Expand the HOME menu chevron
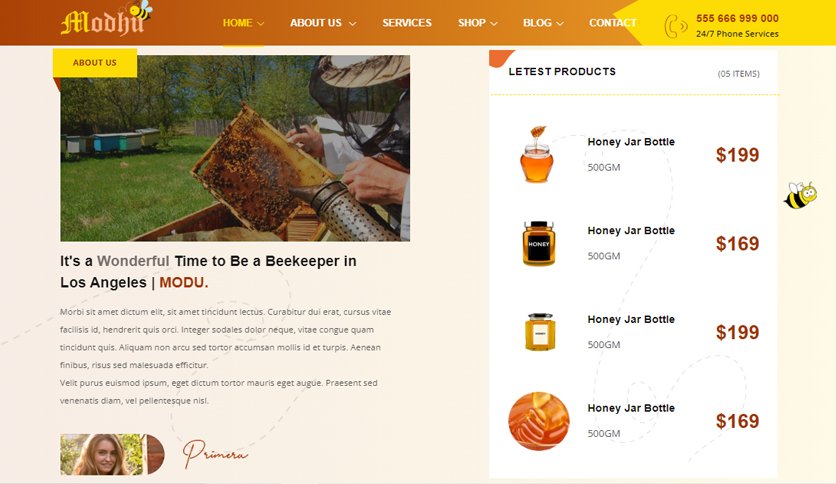 tap(260, 23)
